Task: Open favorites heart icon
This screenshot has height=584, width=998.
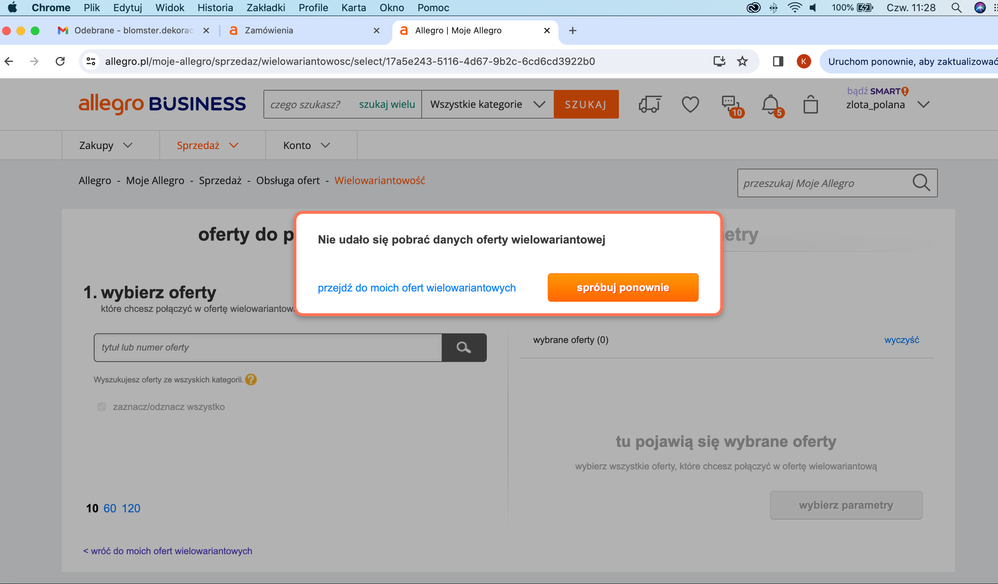Action: point(691,104)
